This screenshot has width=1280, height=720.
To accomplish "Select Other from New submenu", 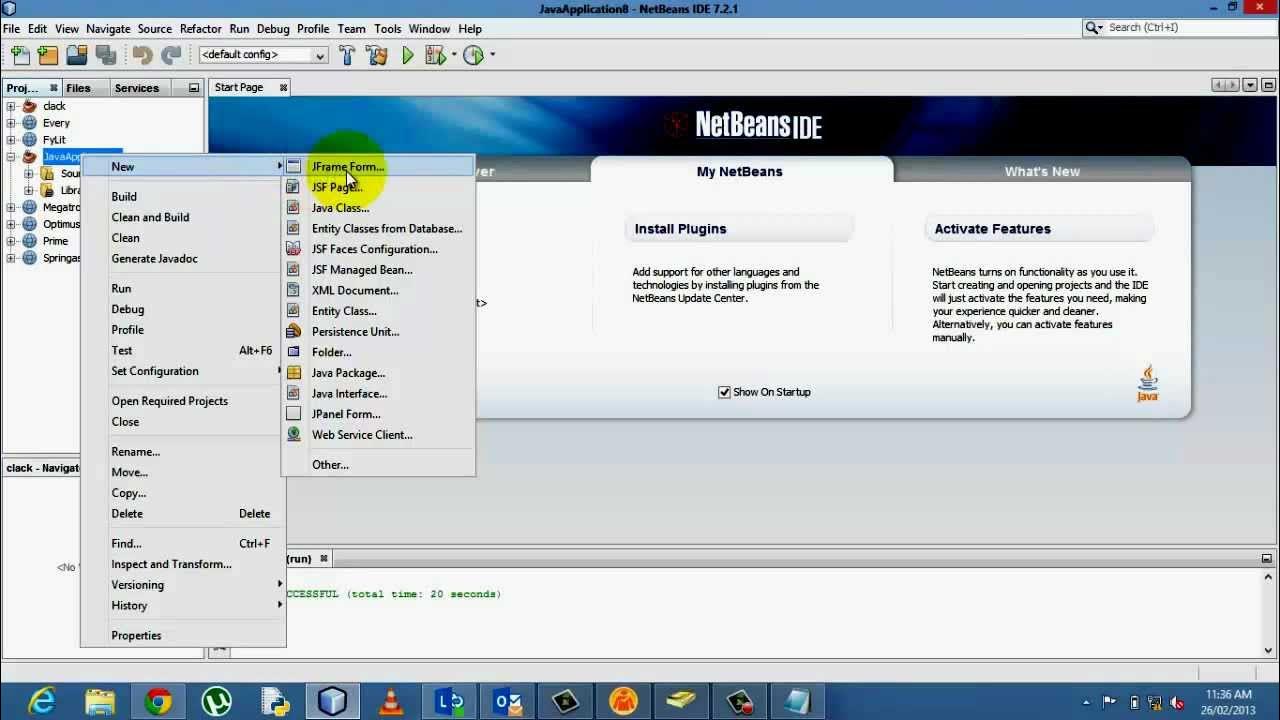I will point(378,465).
